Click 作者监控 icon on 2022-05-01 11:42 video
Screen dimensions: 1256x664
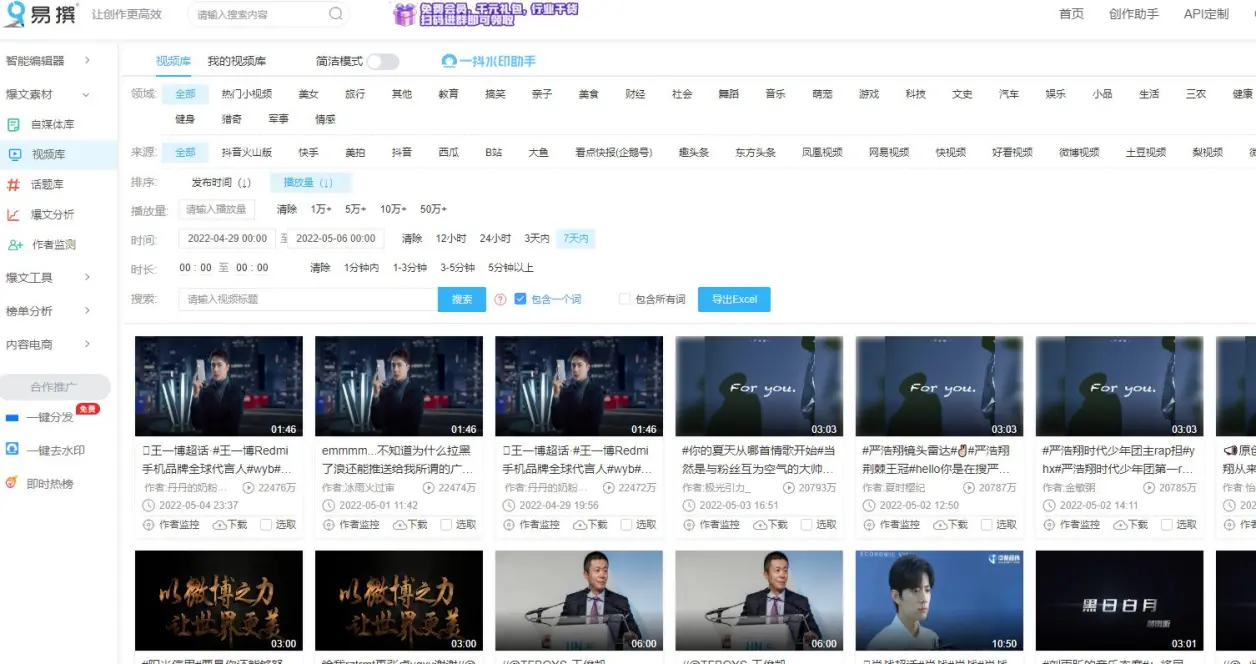329,524
